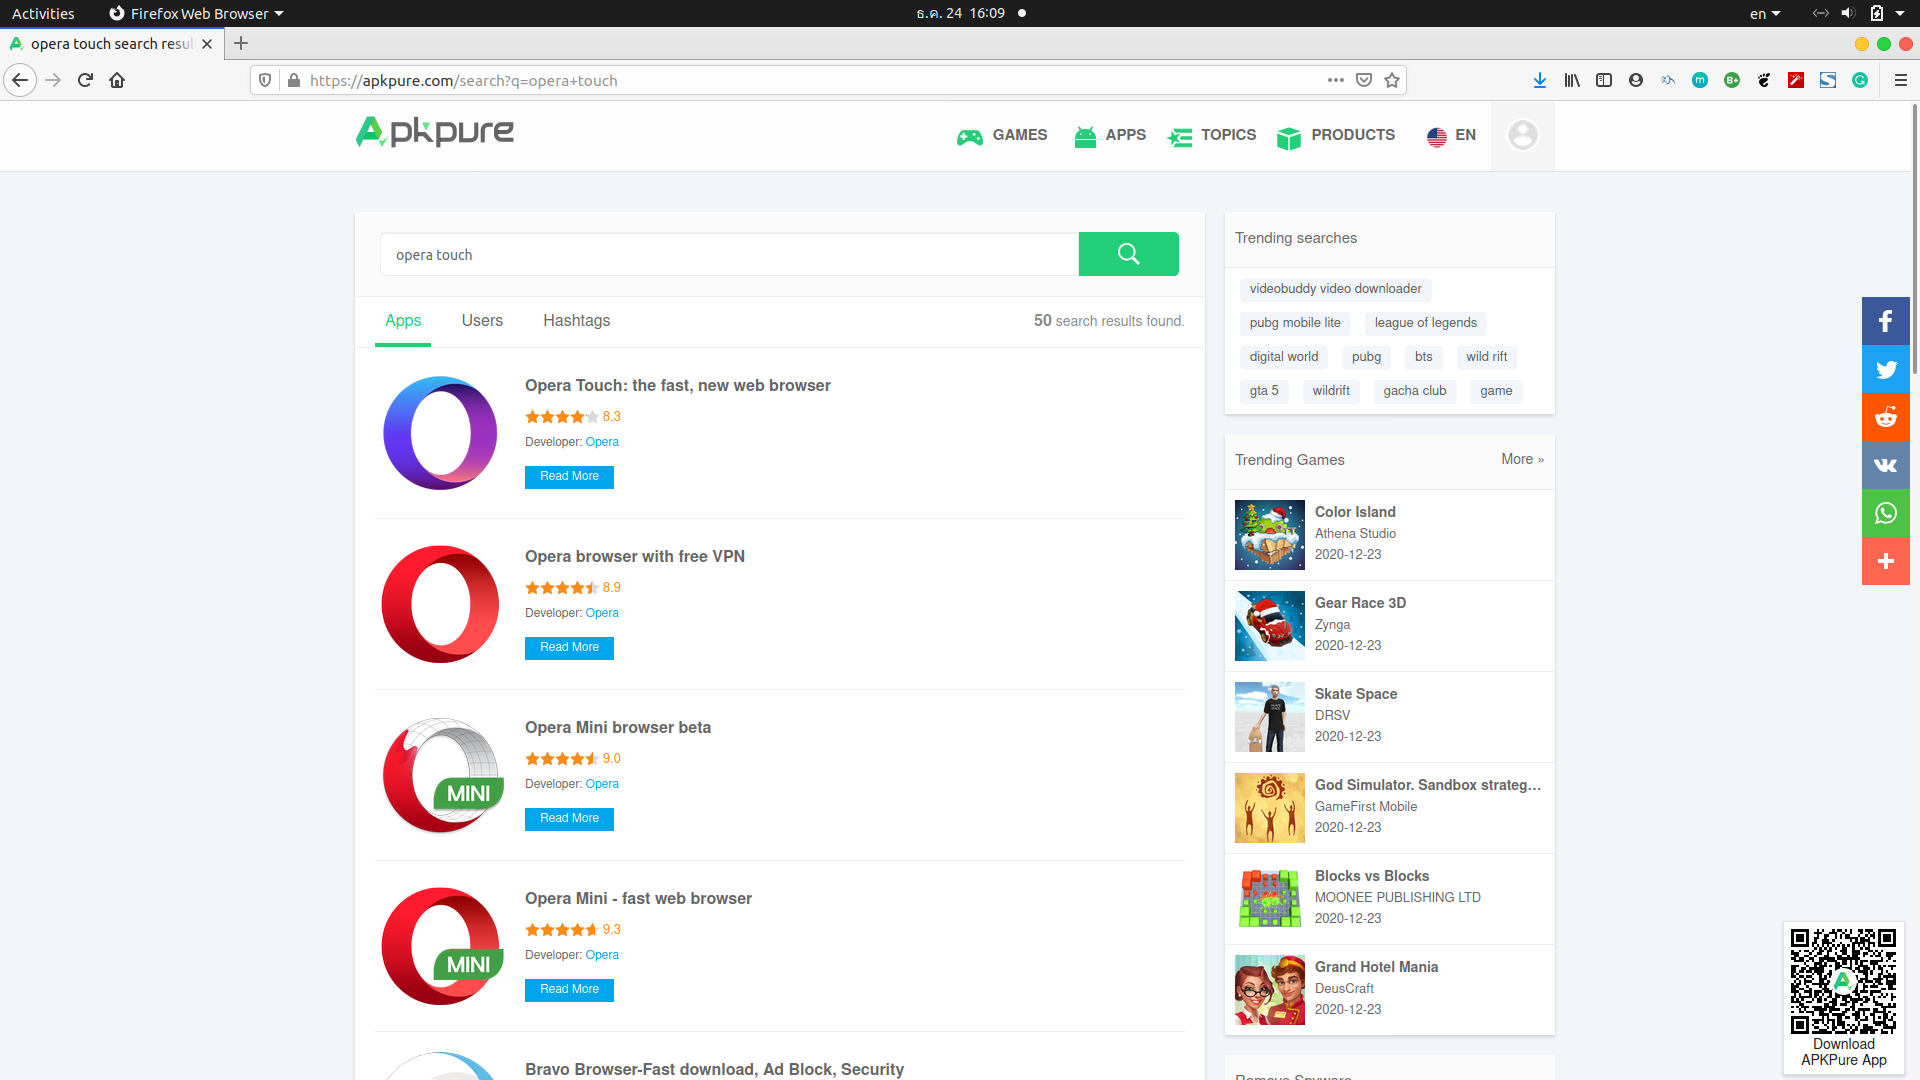Open new browser tab plus button
Screen dimensions: 1920x1080
coord(241,43)
